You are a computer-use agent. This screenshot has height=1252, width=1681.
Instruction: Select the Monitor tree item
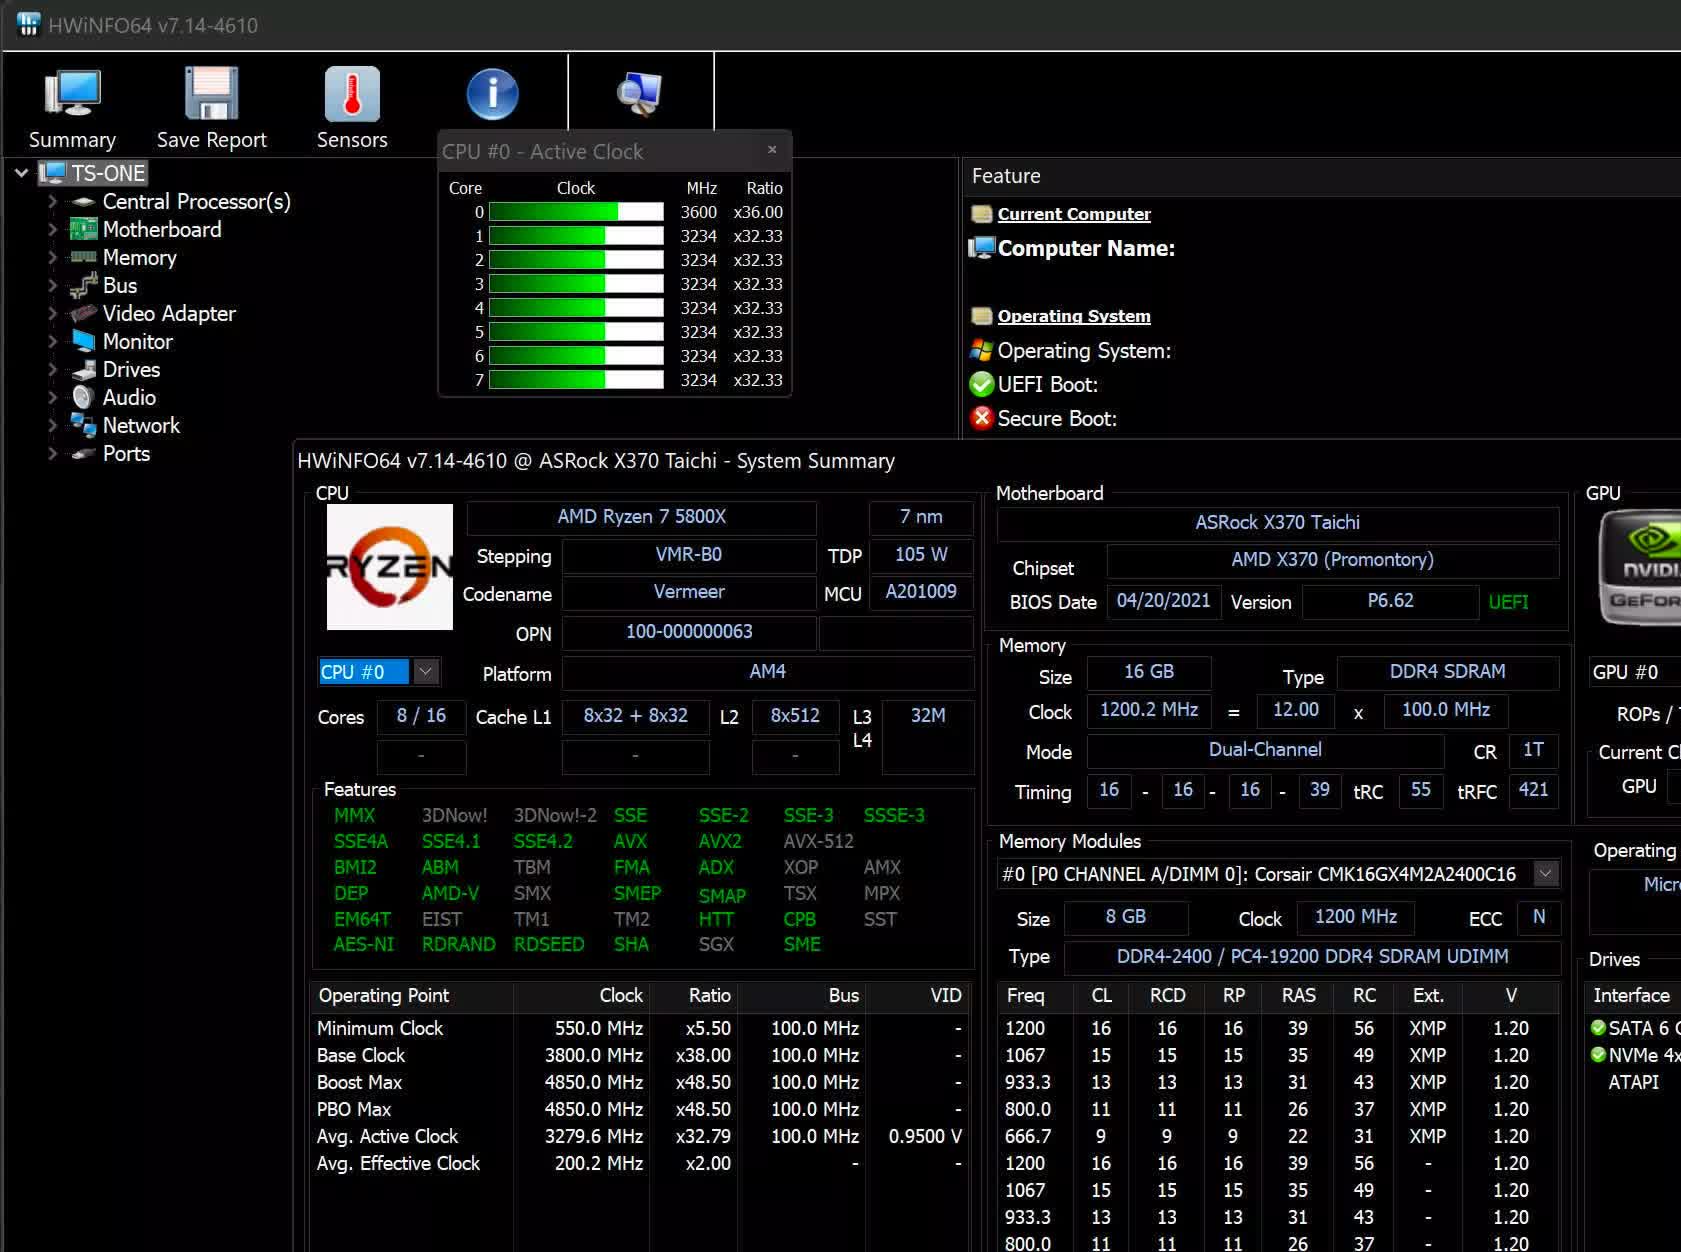pyautogui.click(x=137, y=341)
